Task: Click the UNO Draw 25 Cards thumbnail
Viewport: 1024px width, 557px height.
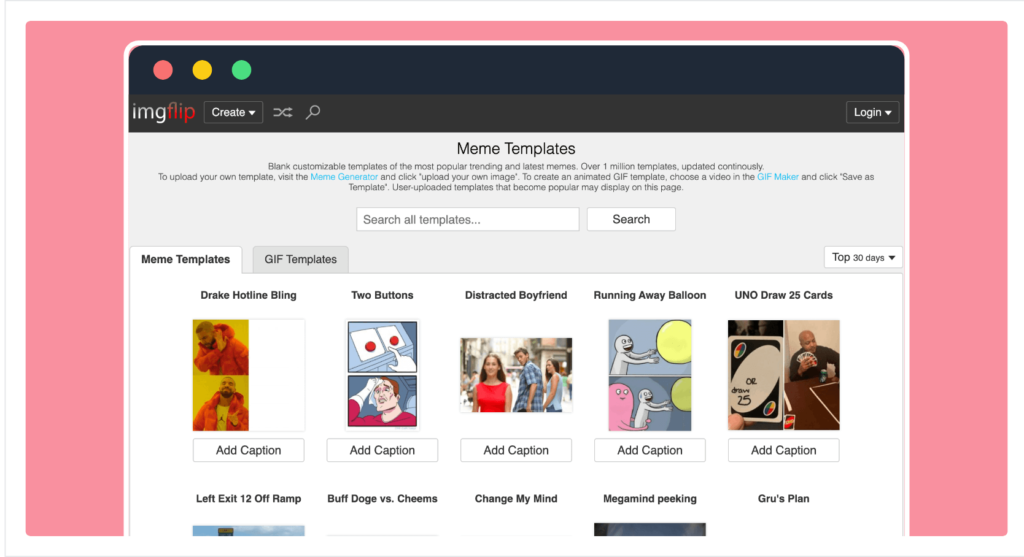Action: [x=784, y=375]
